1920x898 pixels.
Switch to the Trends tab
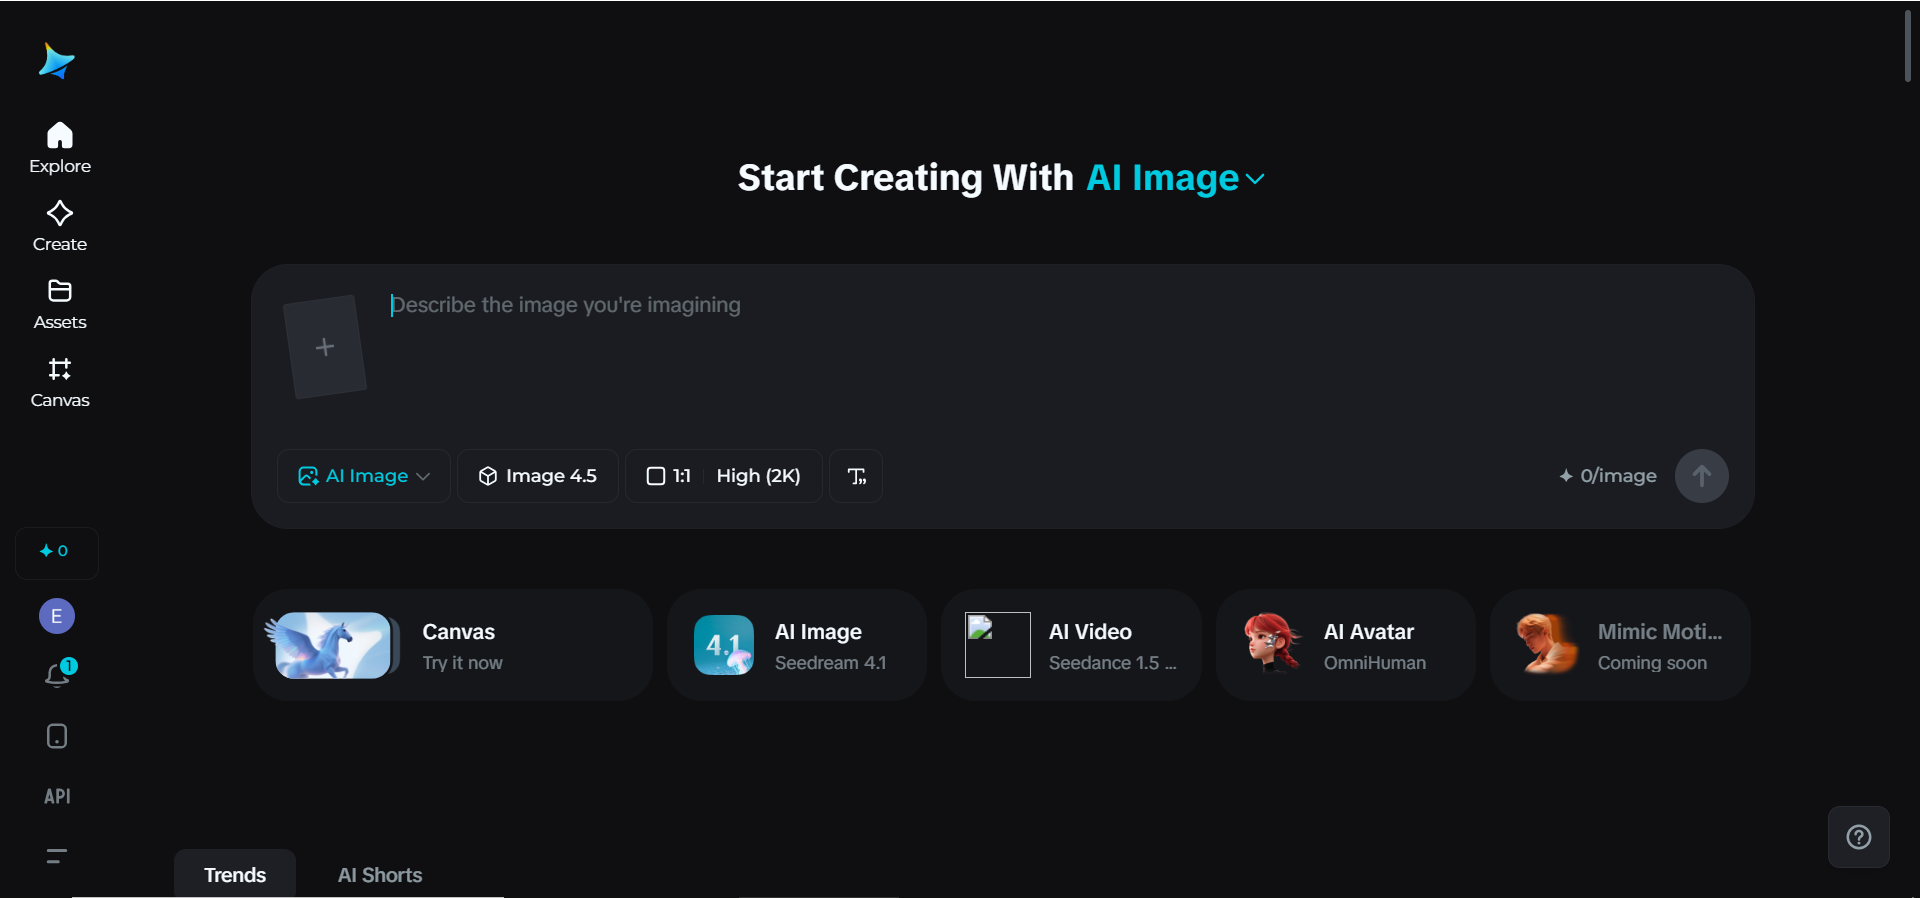tap(235, 875)
